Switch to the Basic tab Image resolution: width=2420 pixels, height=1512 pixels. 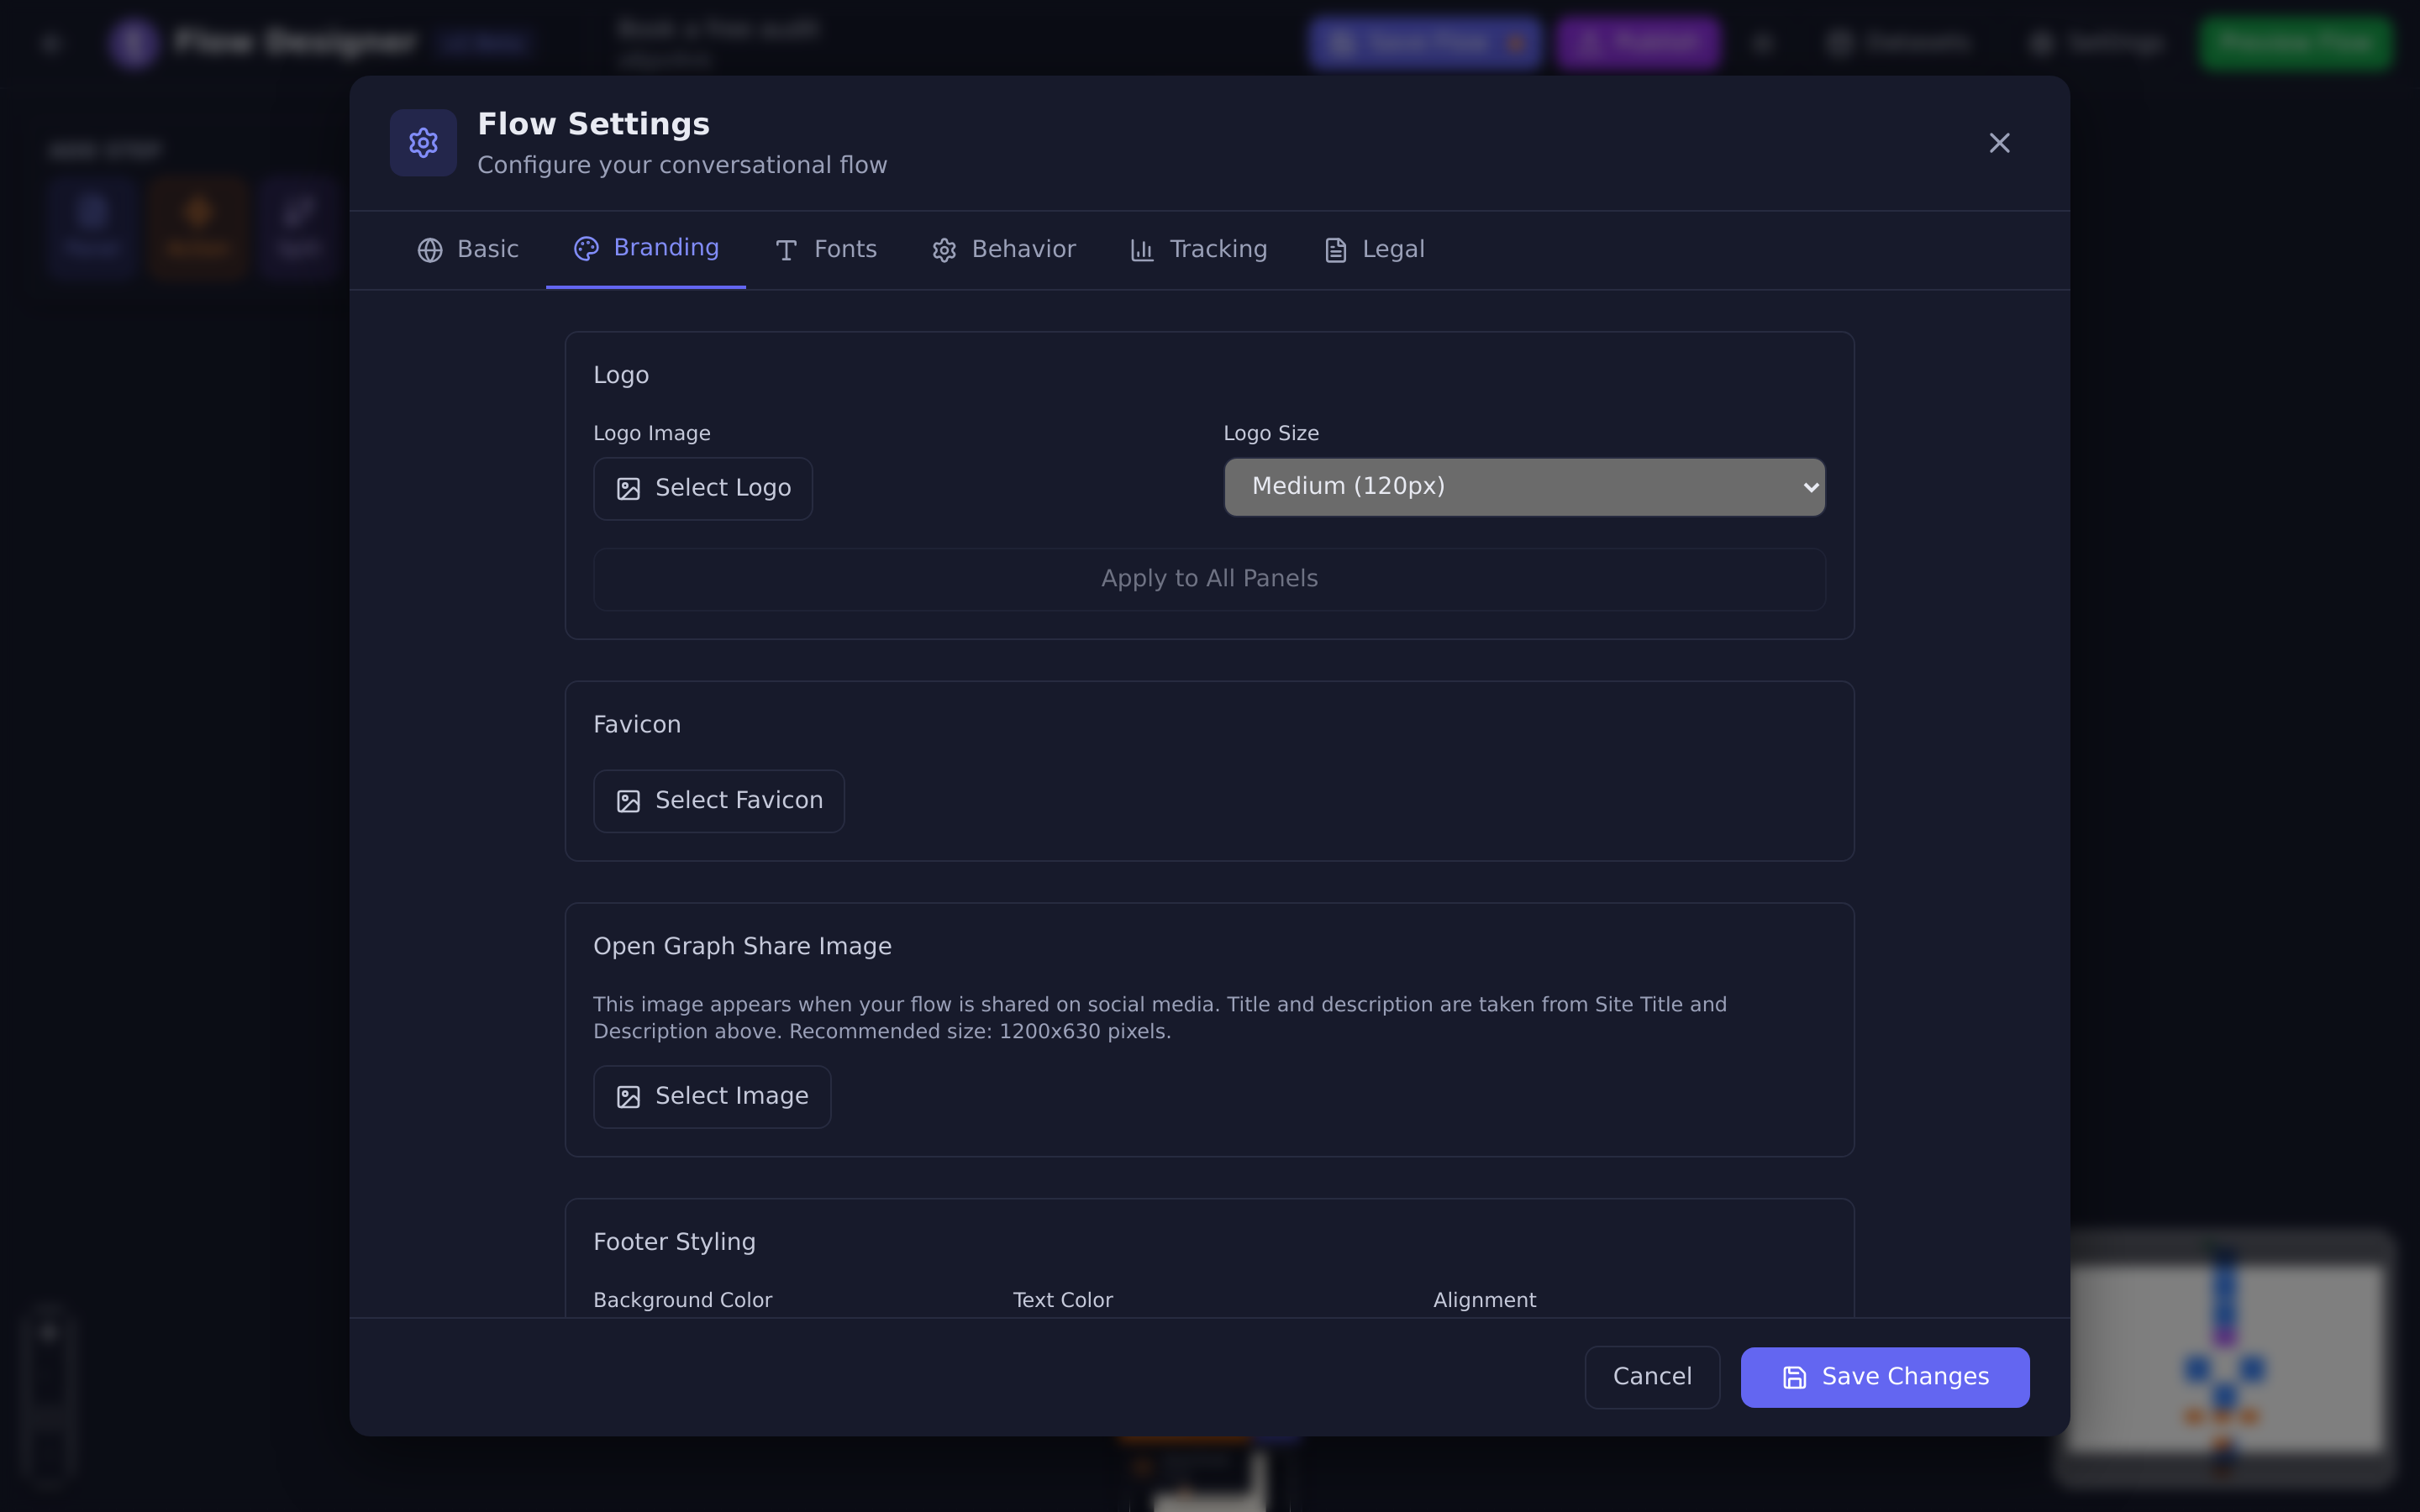(x=468, y=249)
